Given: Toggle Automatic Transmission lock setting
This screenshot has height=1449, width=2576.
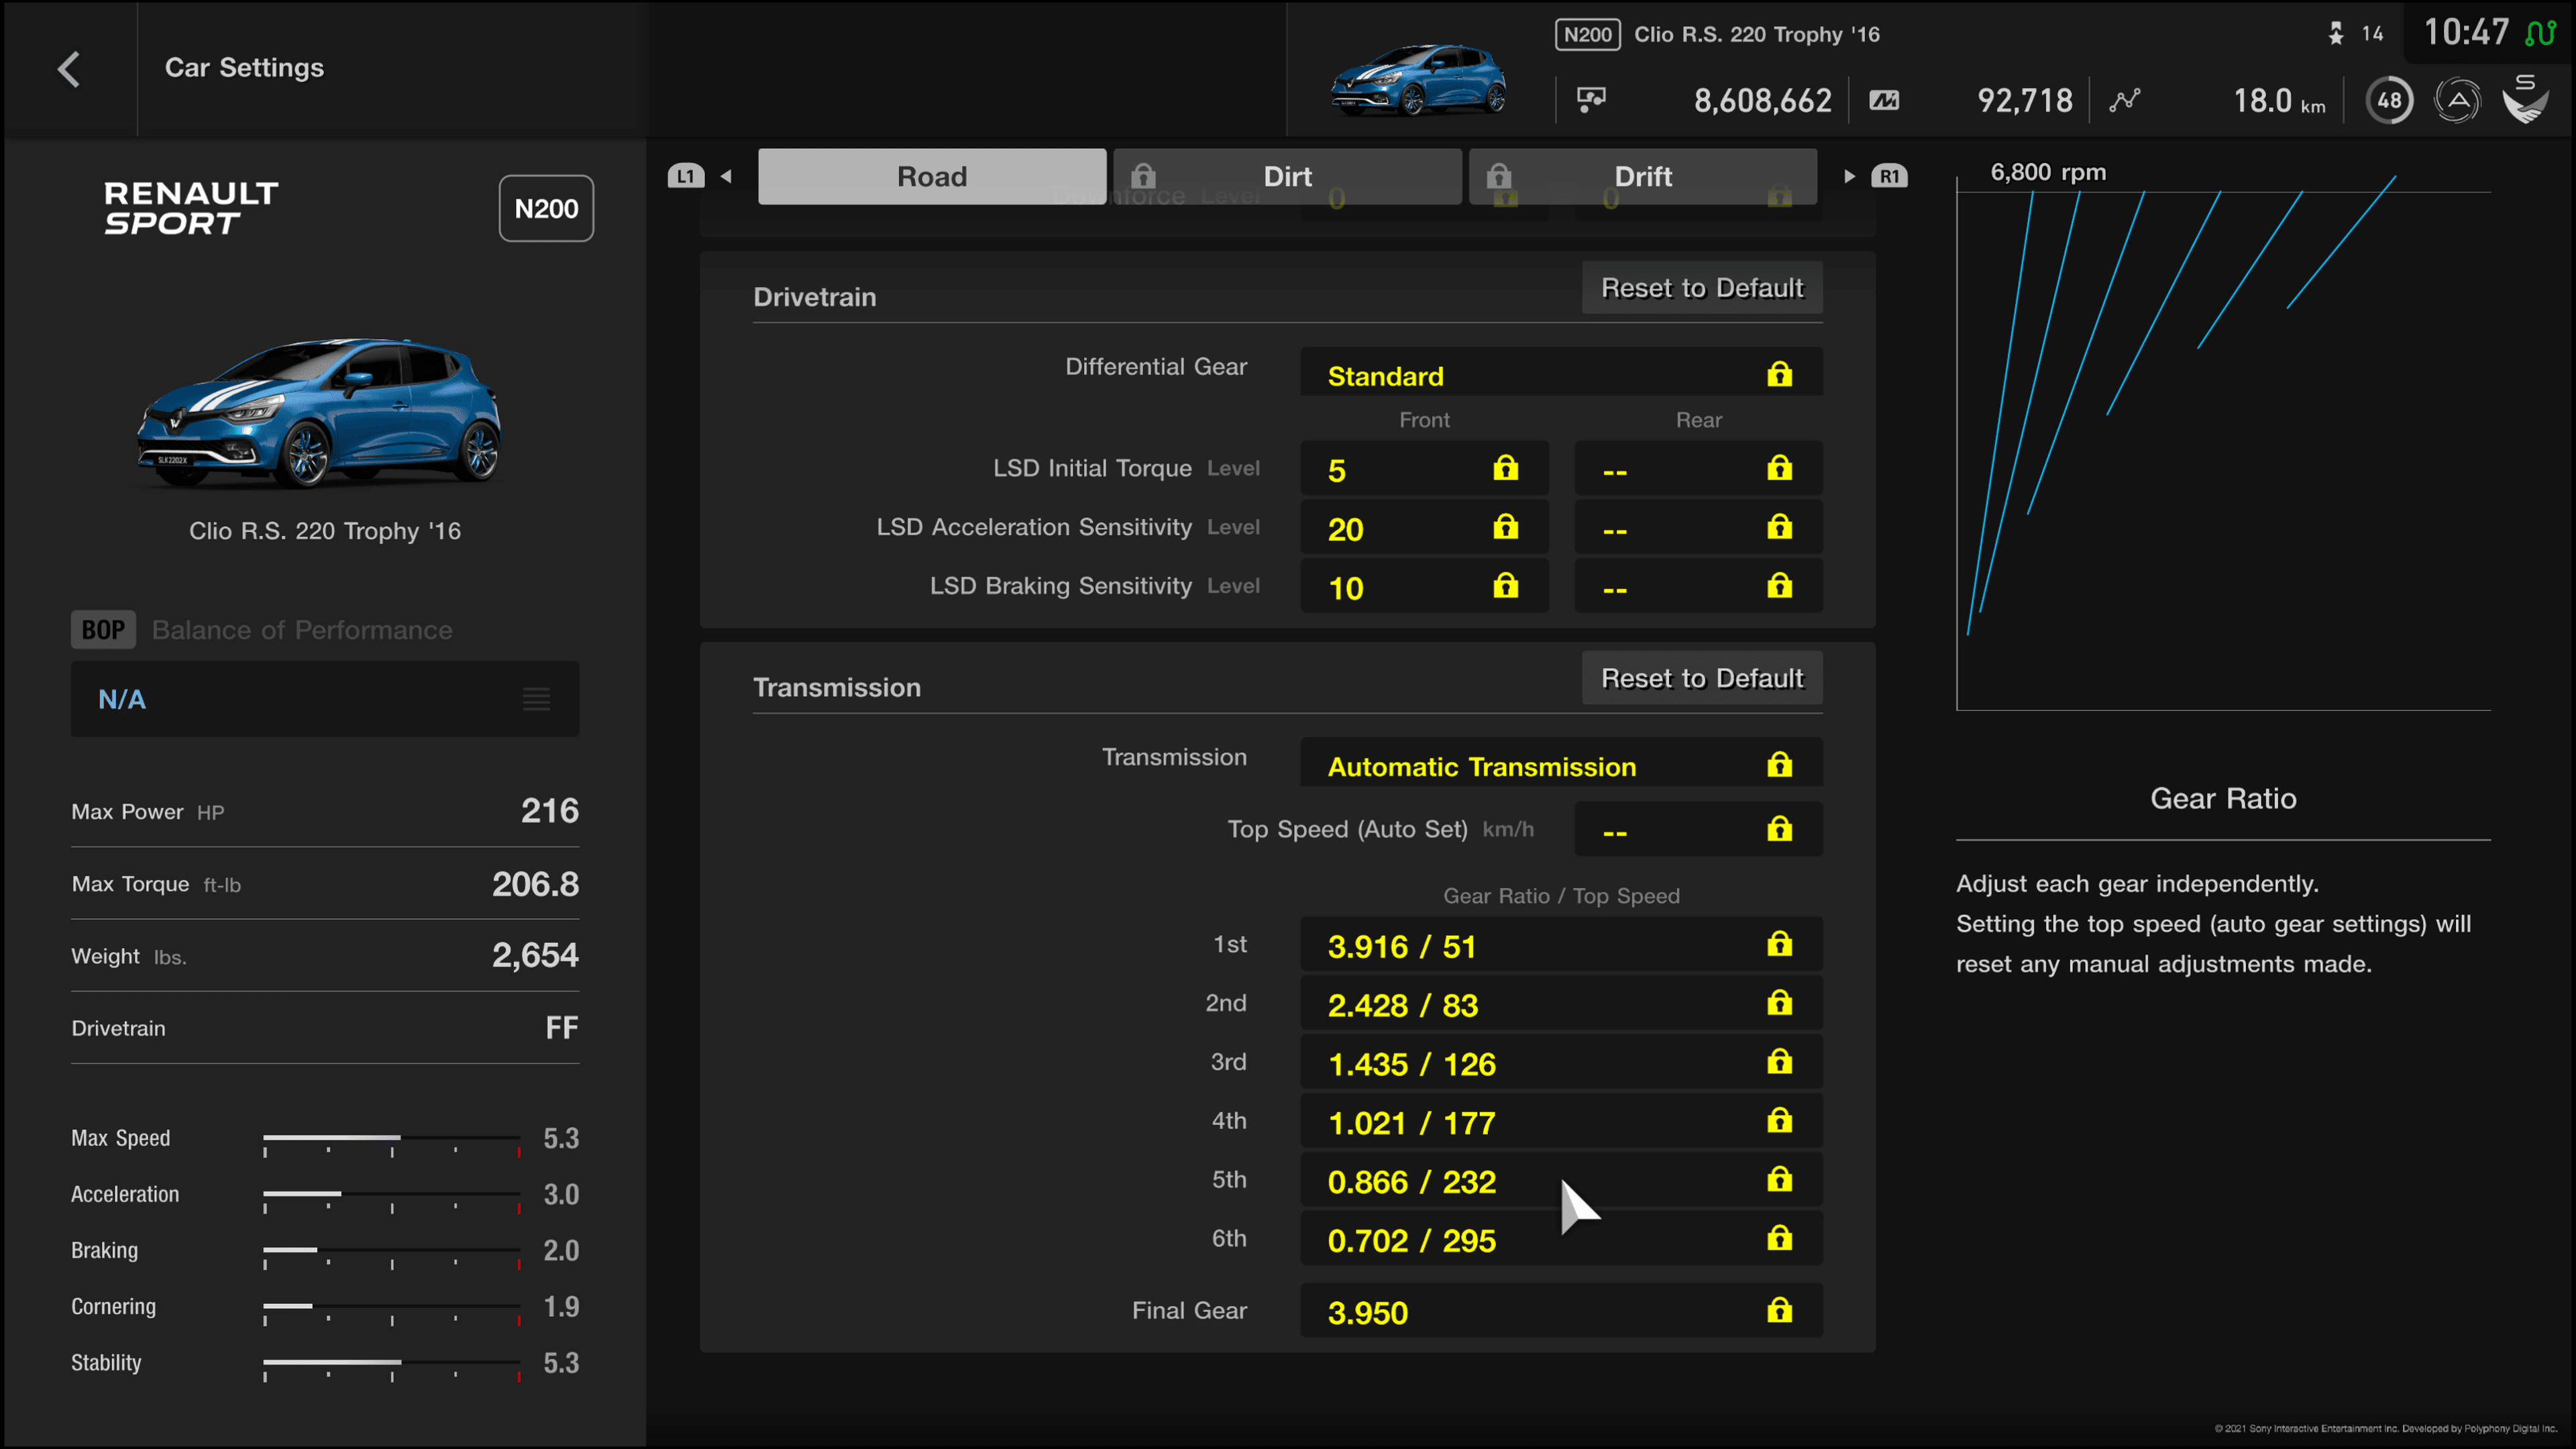Looking at the screenshot, I should point(1778,766).
